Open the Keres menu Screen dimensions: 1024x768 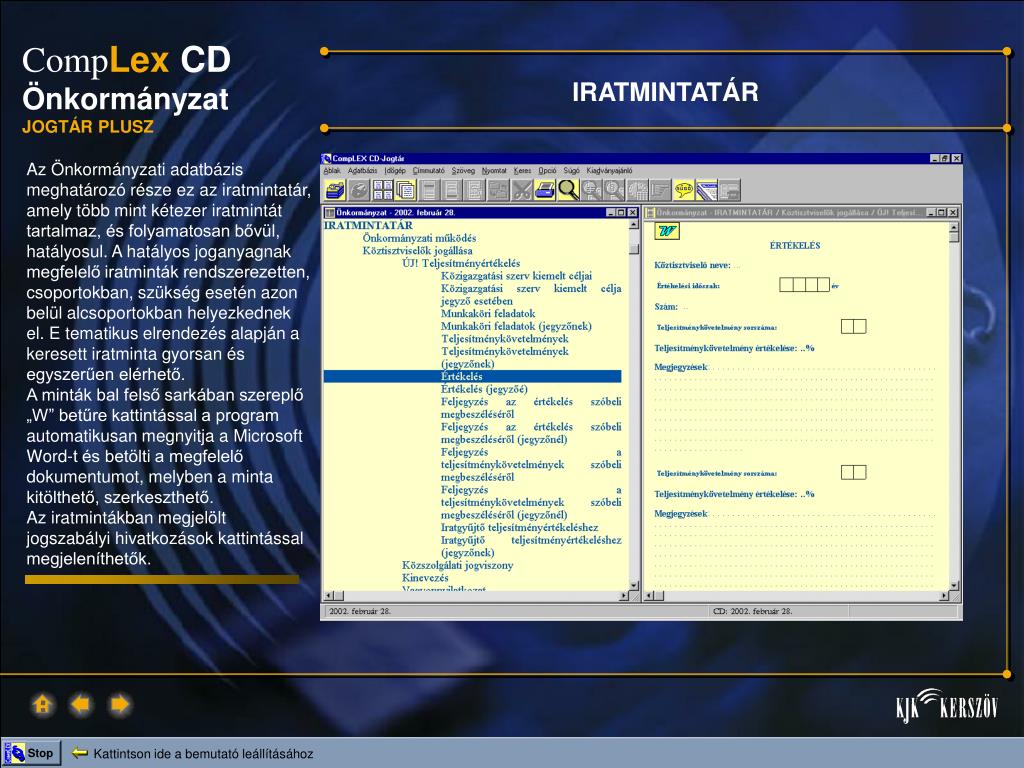pos(522,170)
